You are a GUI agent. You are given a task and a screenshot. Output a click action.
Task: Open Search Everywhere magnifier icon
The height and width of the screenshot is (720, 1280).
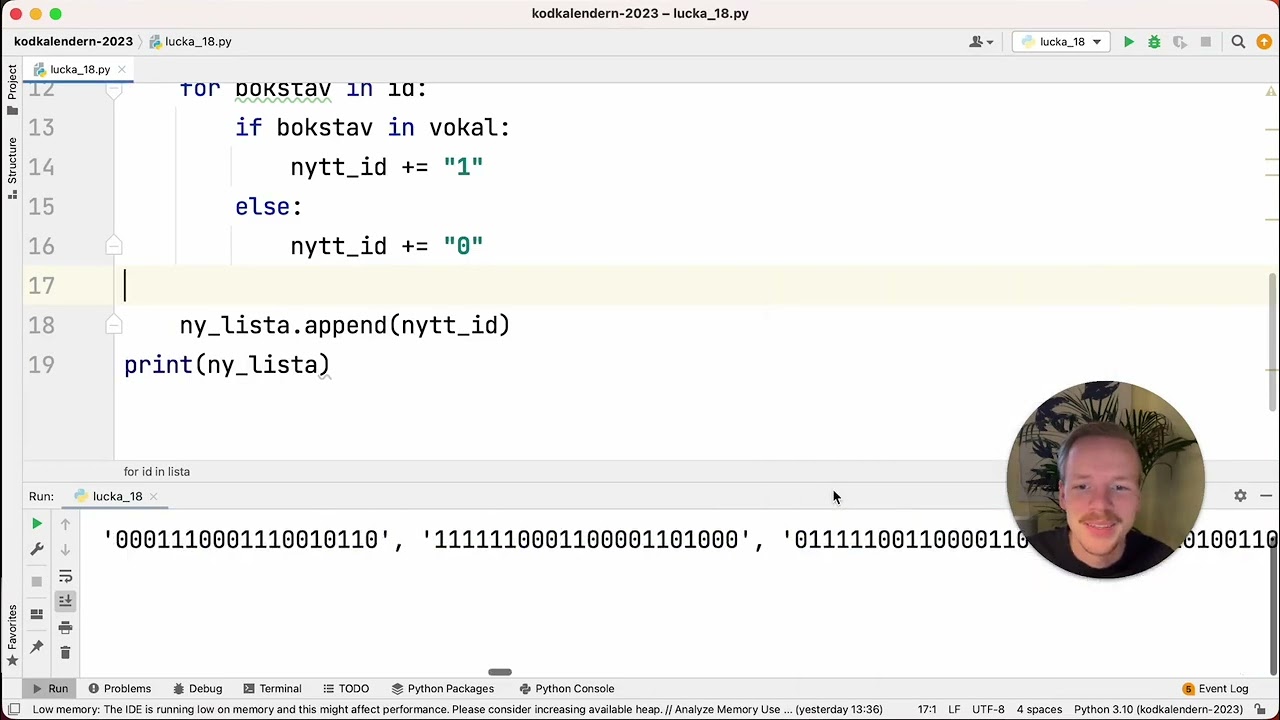click(x=1238, y=42)
